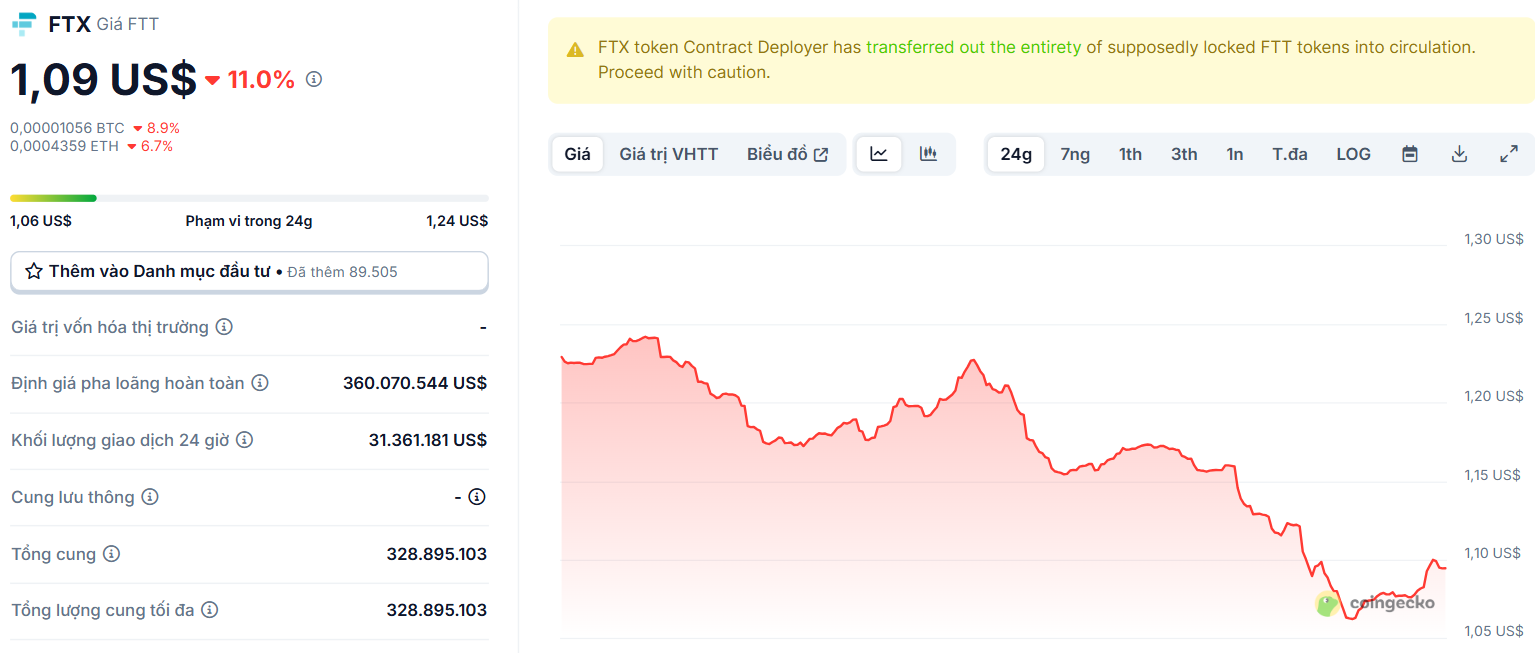Select the Giá trị VHTT tab
The width and height of the screenshot is (1535, 653).
668,154
